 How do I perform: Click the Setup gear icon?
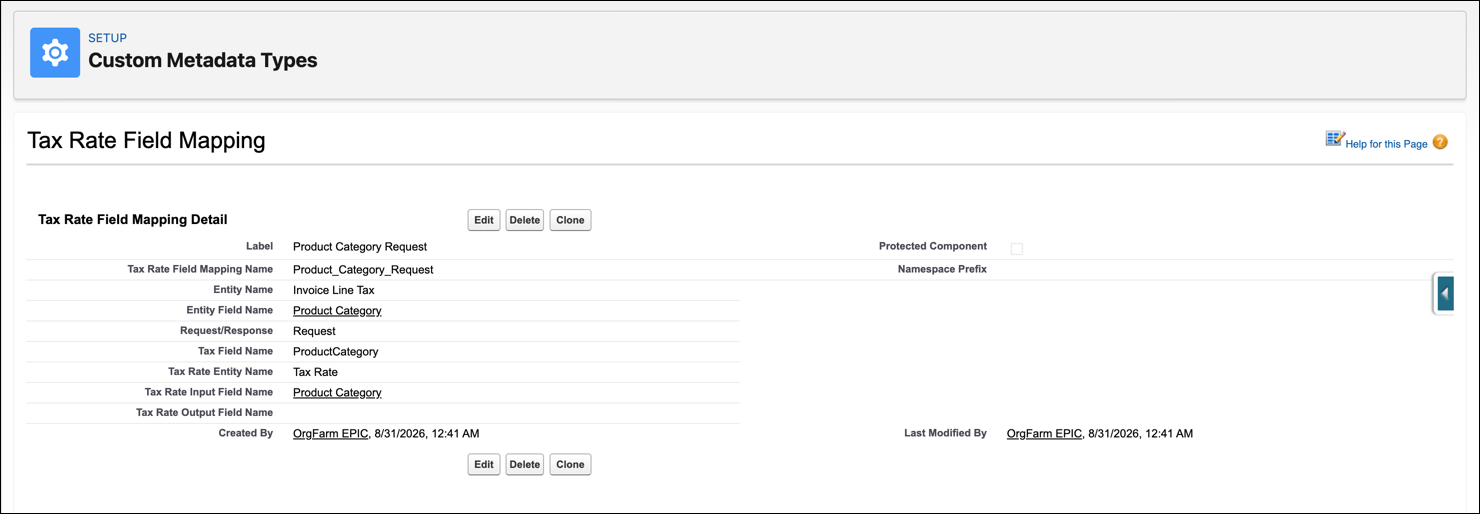click(x=55, y=53)
